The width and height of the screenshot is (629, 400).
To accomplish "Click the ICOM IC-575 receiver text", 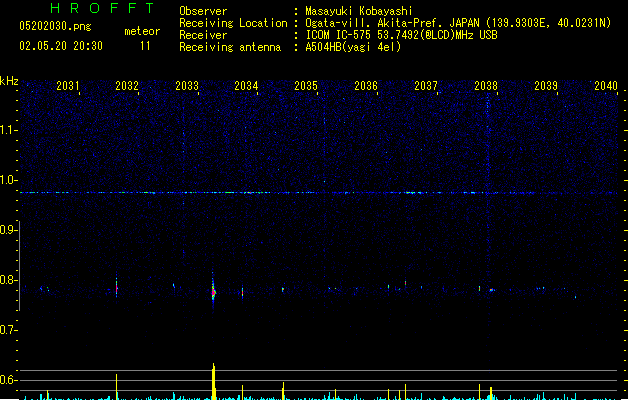I will (x=401, y=35).
